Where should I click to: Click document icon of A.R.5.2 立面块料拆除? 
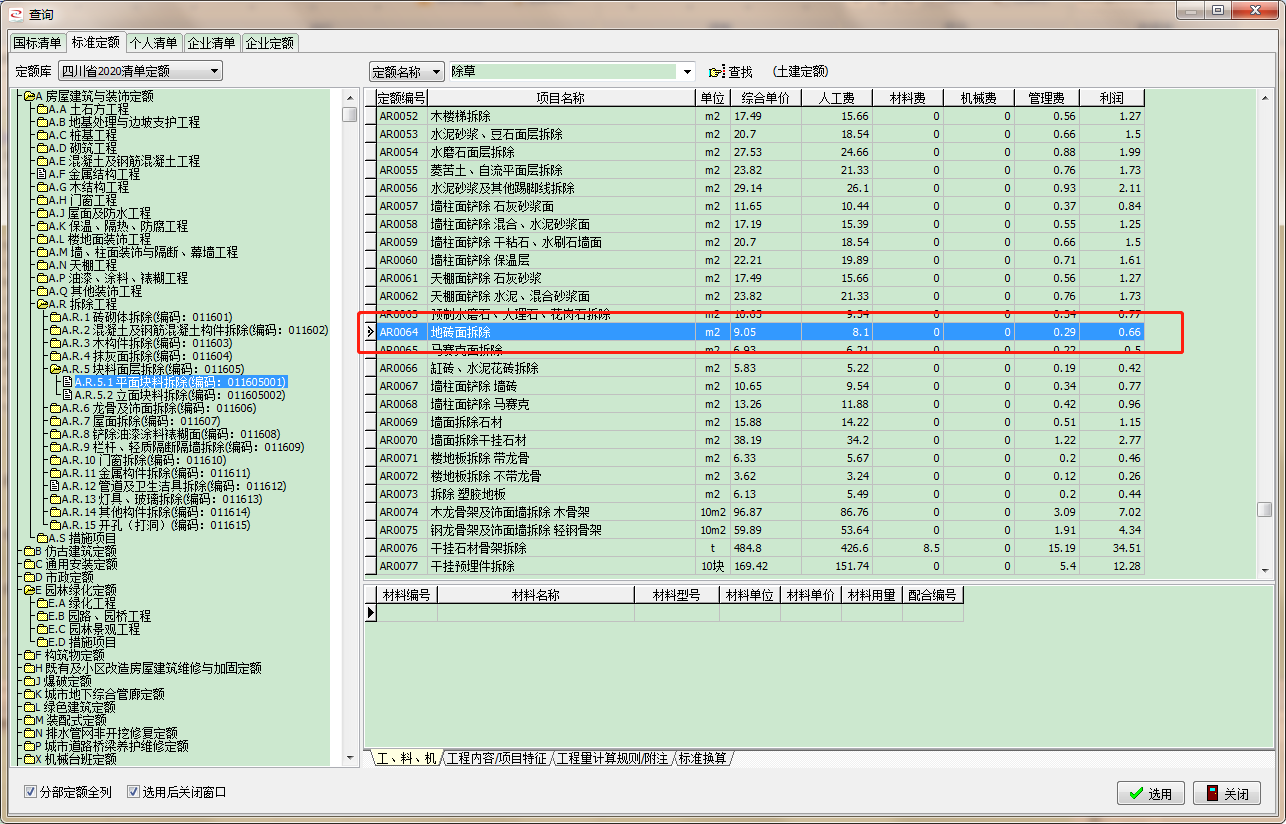pos(68,395)
